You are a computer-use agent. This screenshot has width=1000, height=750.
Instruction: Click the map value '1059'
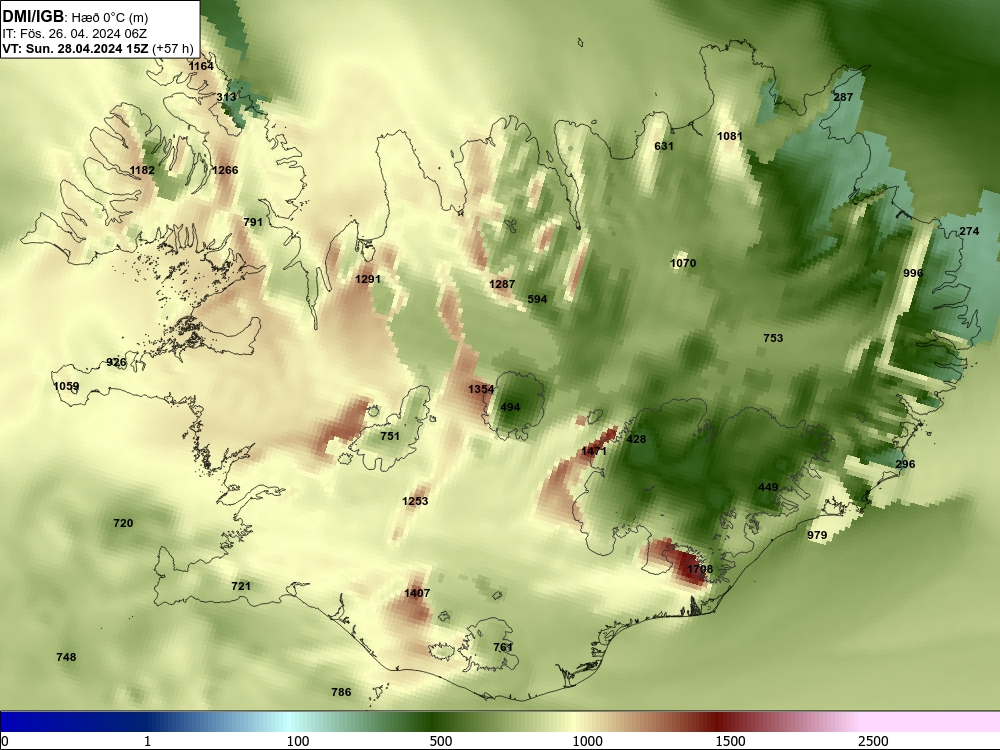66,386
